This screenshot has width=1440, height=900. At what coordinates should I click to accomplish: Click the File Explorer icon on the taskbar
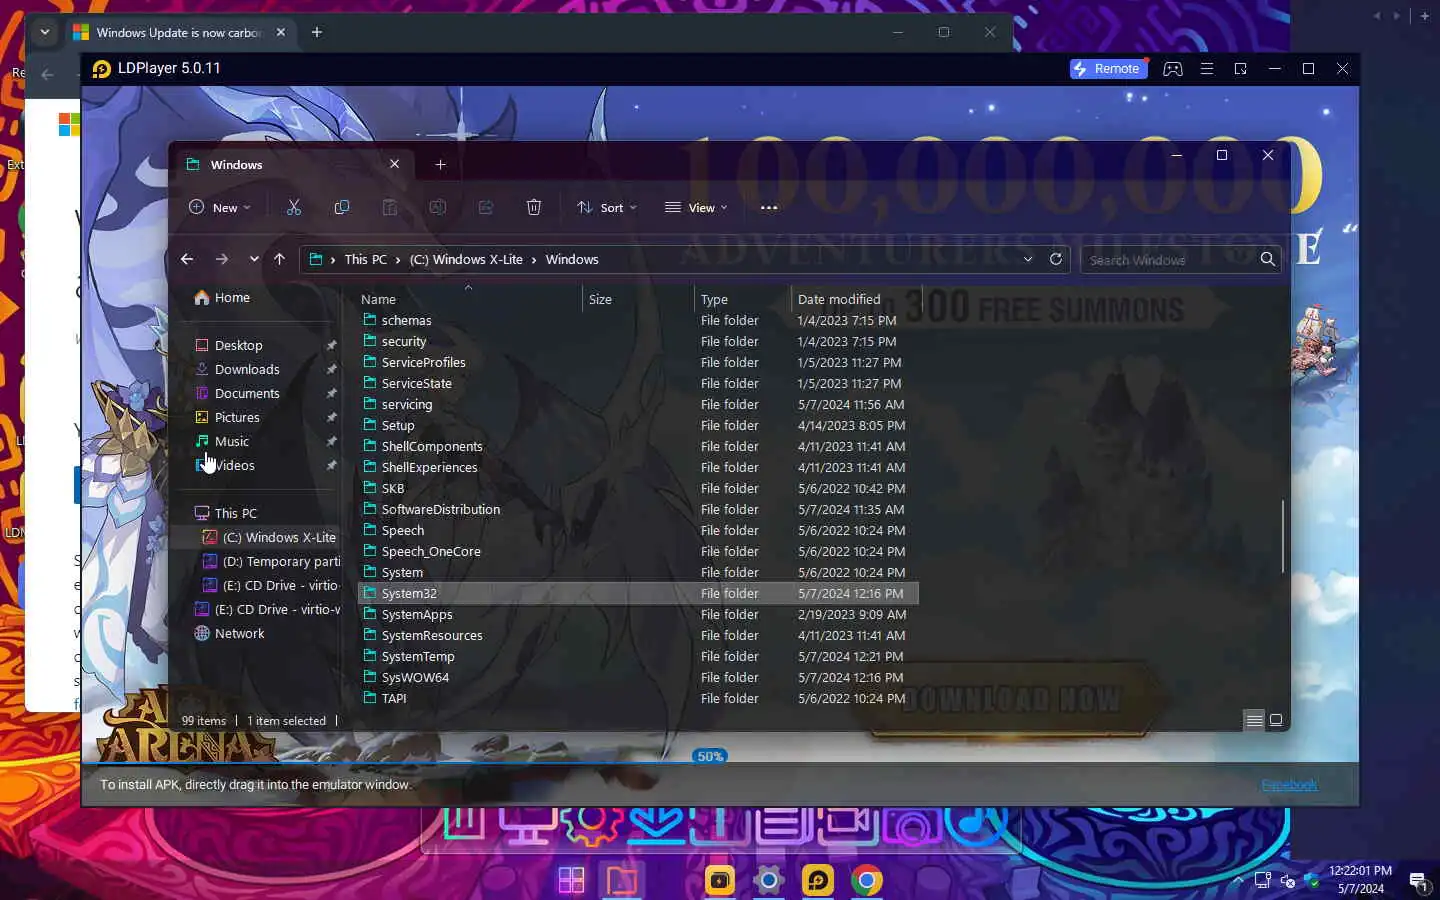[x=621, y=880]
